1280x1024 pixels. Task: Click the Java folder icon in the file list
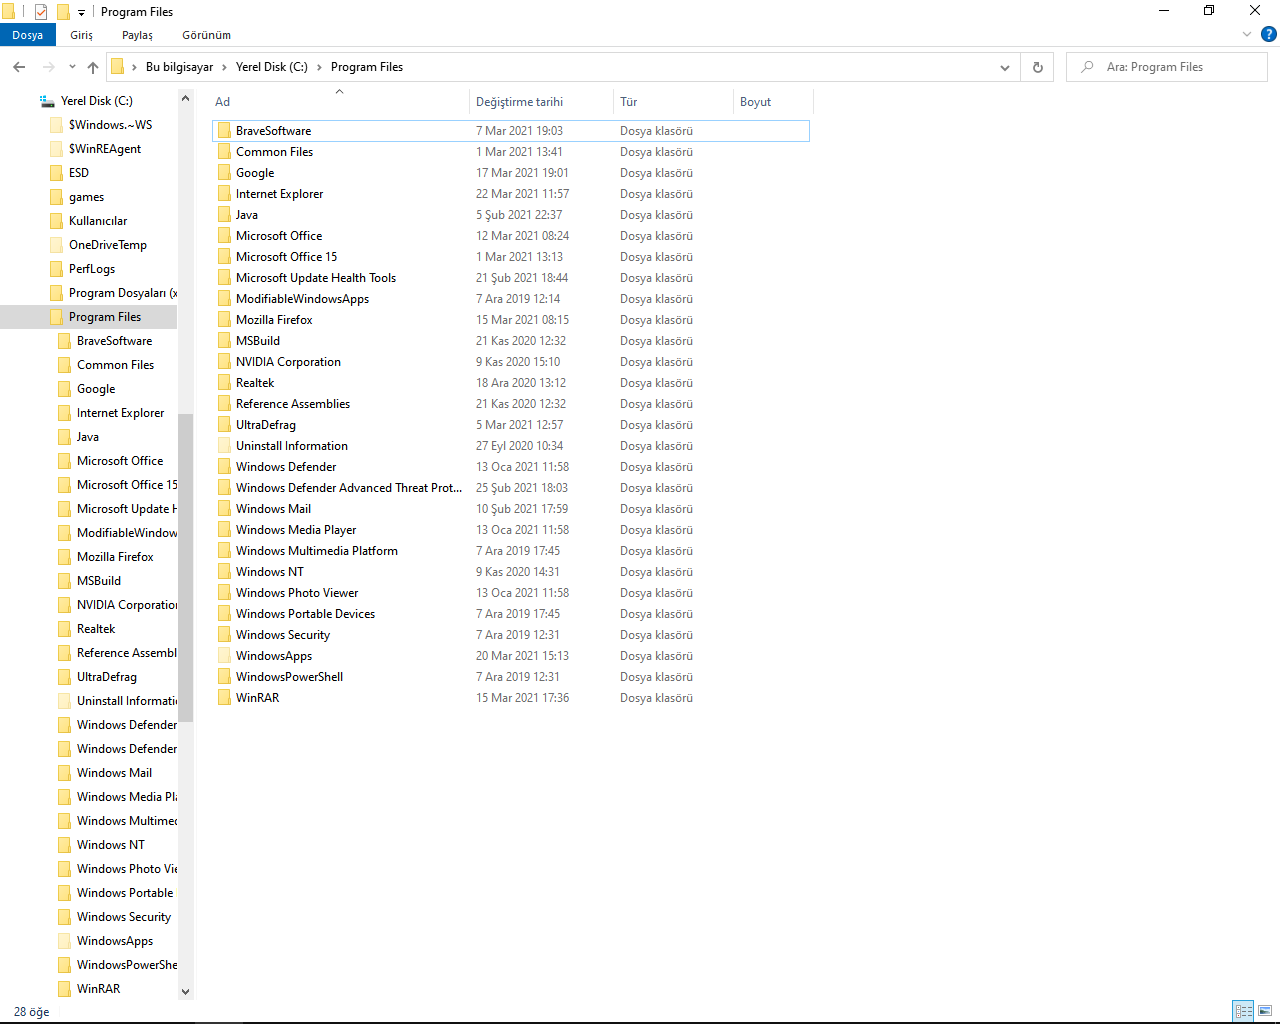(x=224, y=215)
